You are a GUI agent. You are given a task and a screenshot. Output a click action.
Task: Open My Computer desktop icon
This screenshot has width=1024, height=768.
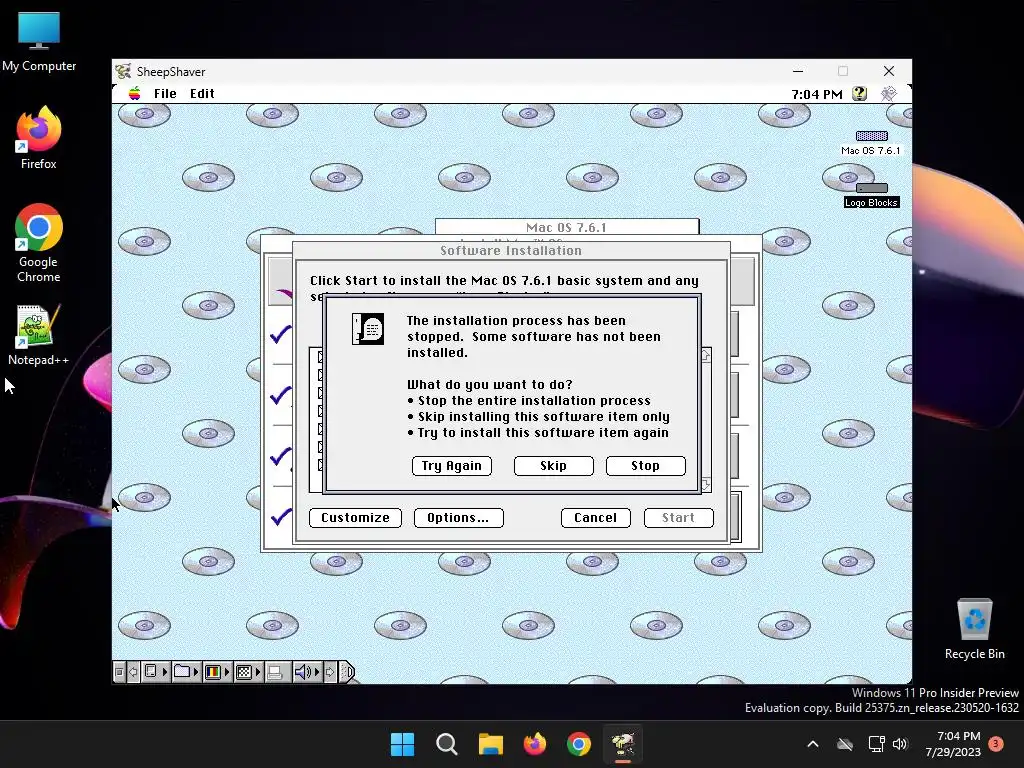(39, 40)
